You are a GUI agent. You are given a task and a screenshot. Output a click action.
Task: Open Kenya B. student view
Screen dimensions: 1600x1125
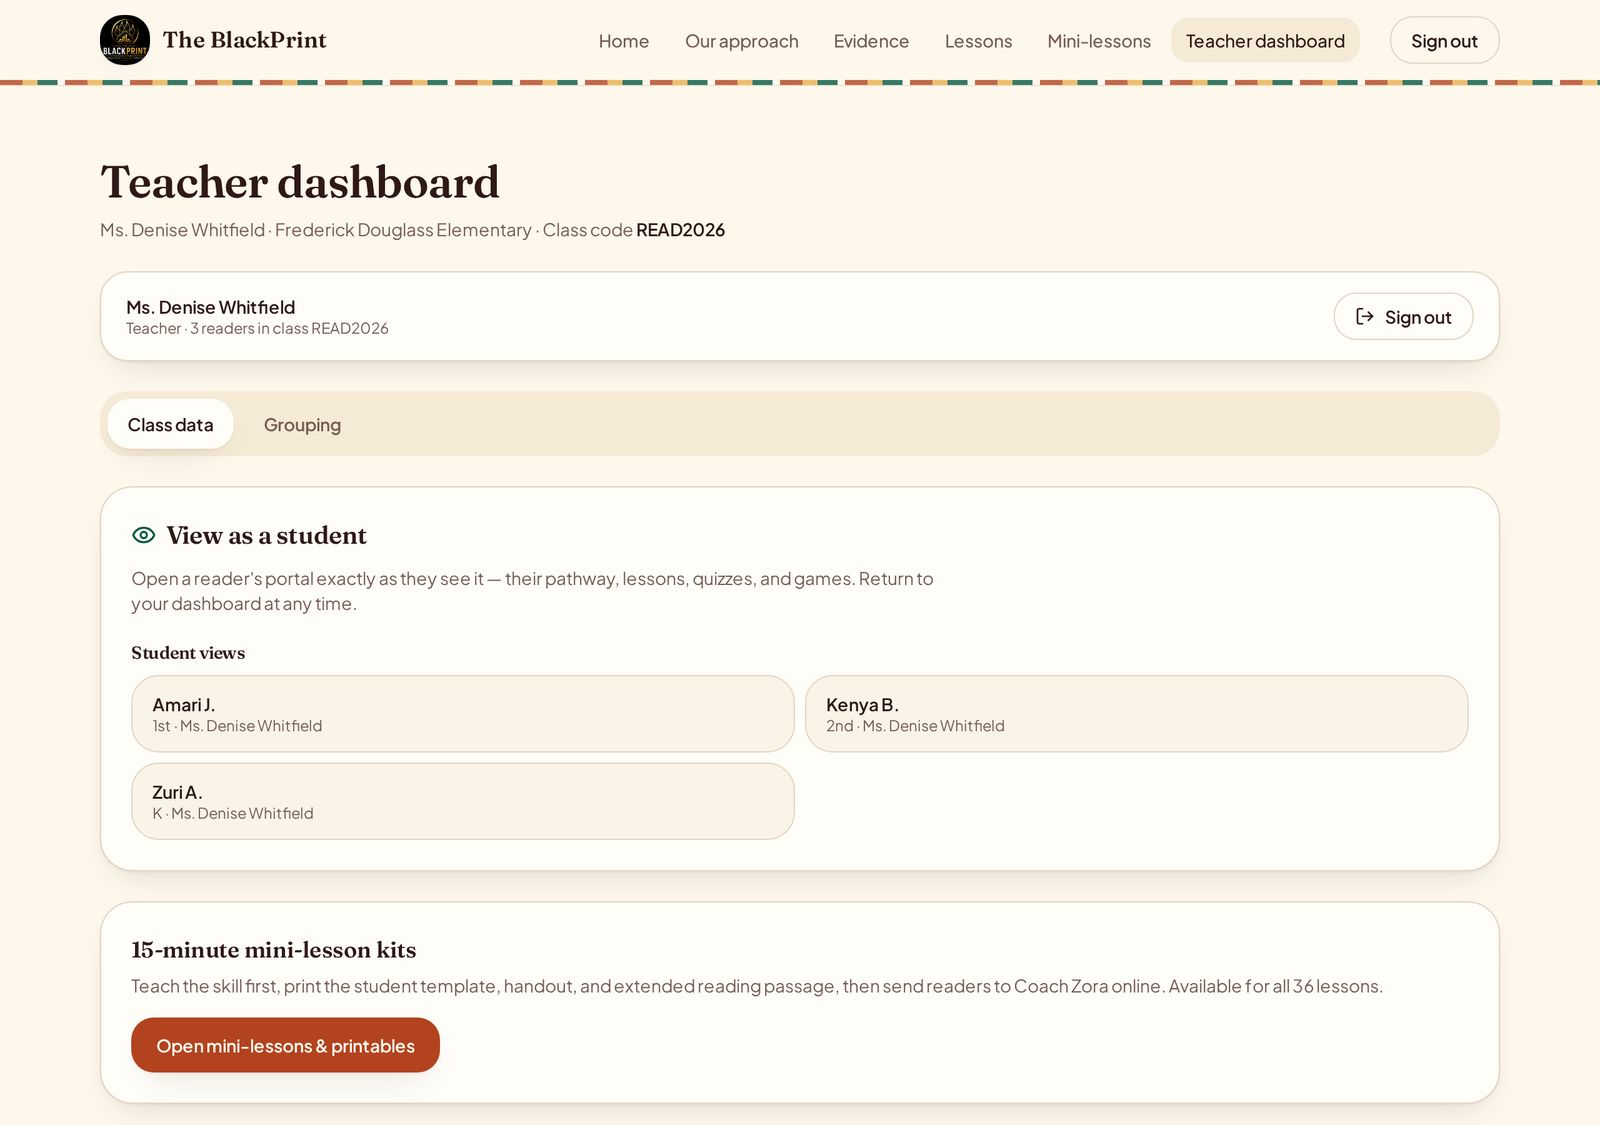1136,714
